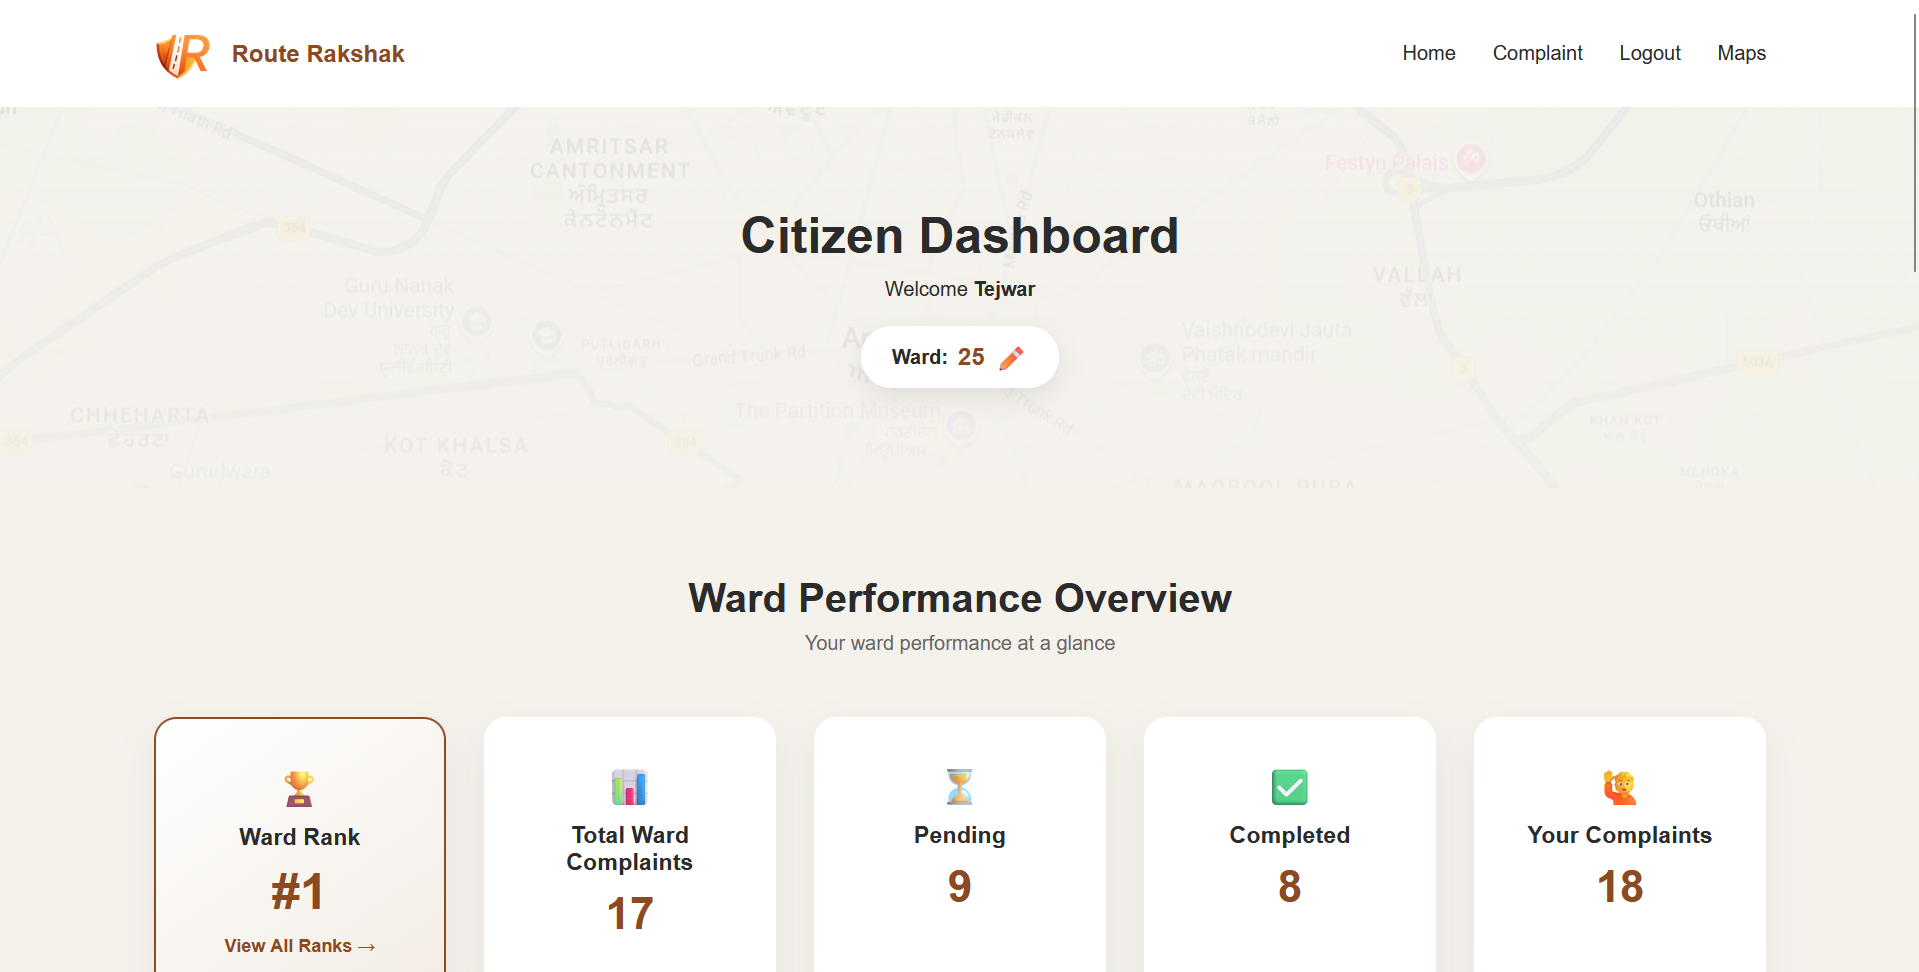This screenshot has height=972, width=1919.
Task: Click the hourglass icon on Pending card
Action: coord(959,787)
